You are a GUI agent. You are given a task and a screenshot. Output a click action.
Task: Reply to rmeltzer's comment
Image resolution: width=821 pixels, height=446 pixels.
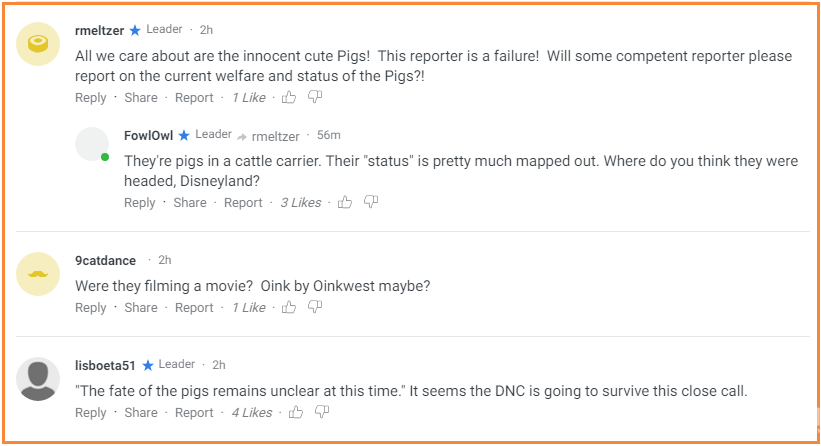(x=91, y=98)
